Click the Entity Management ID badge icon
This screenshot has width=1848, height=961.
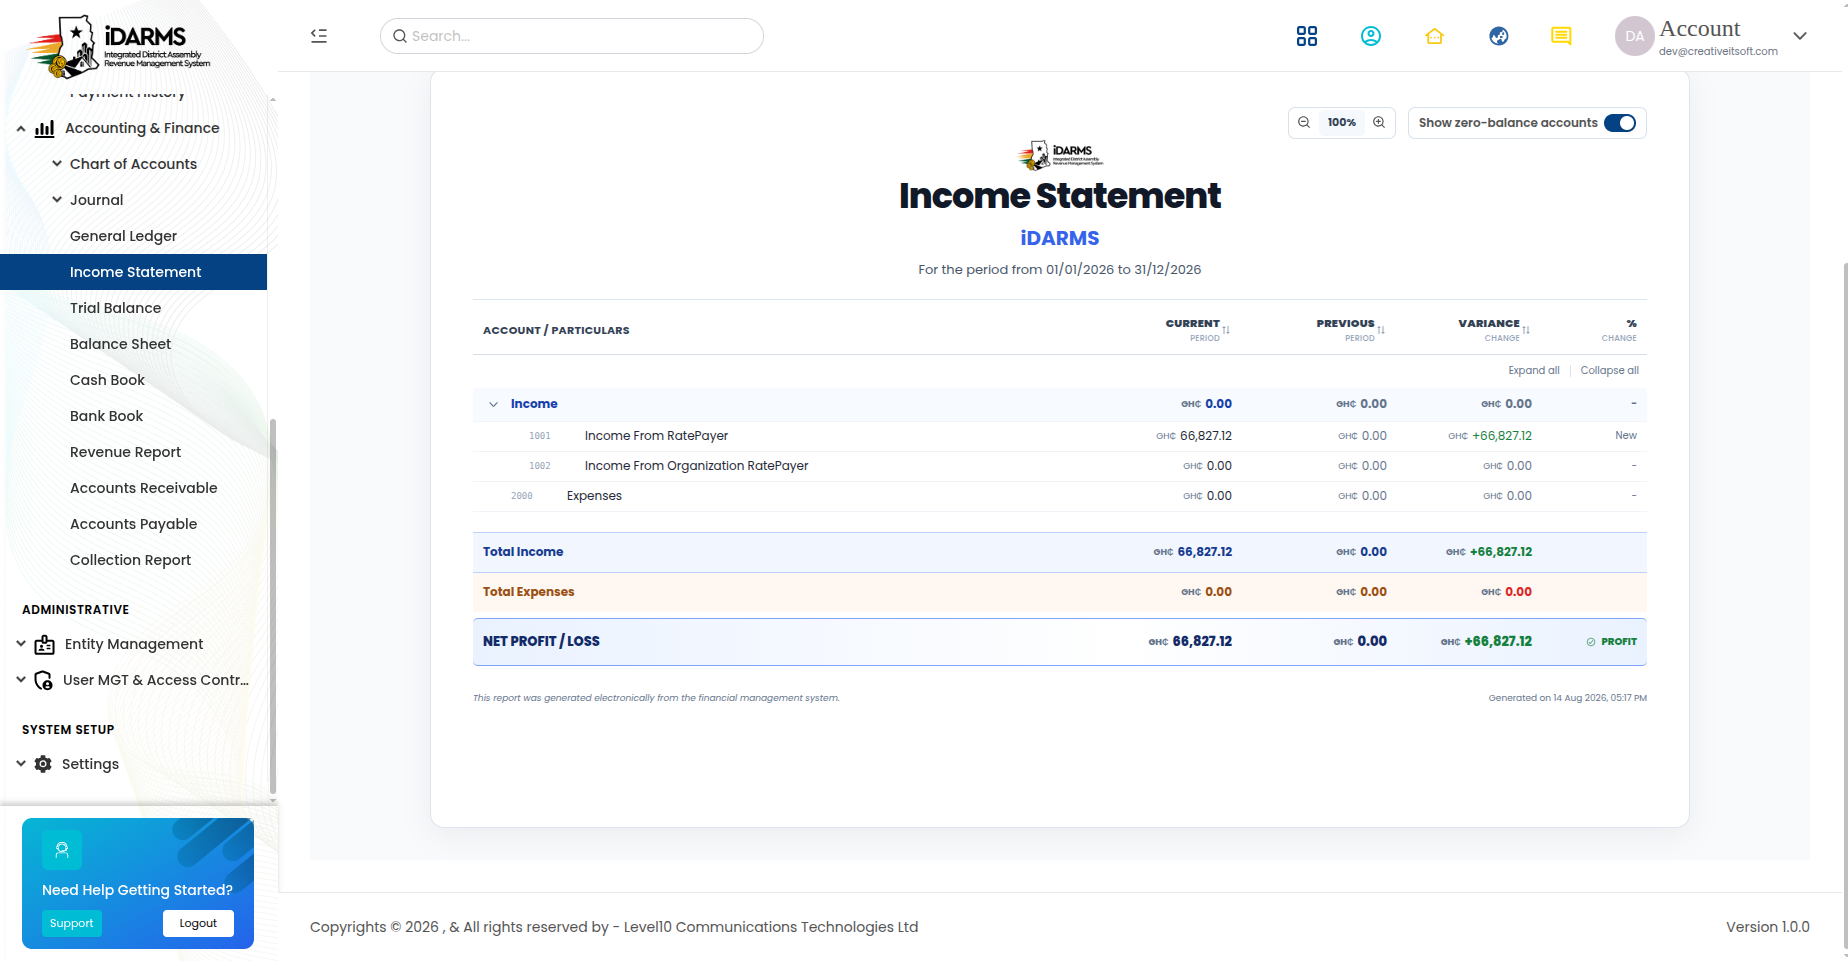pyautogui.click(x=45, y=644)
